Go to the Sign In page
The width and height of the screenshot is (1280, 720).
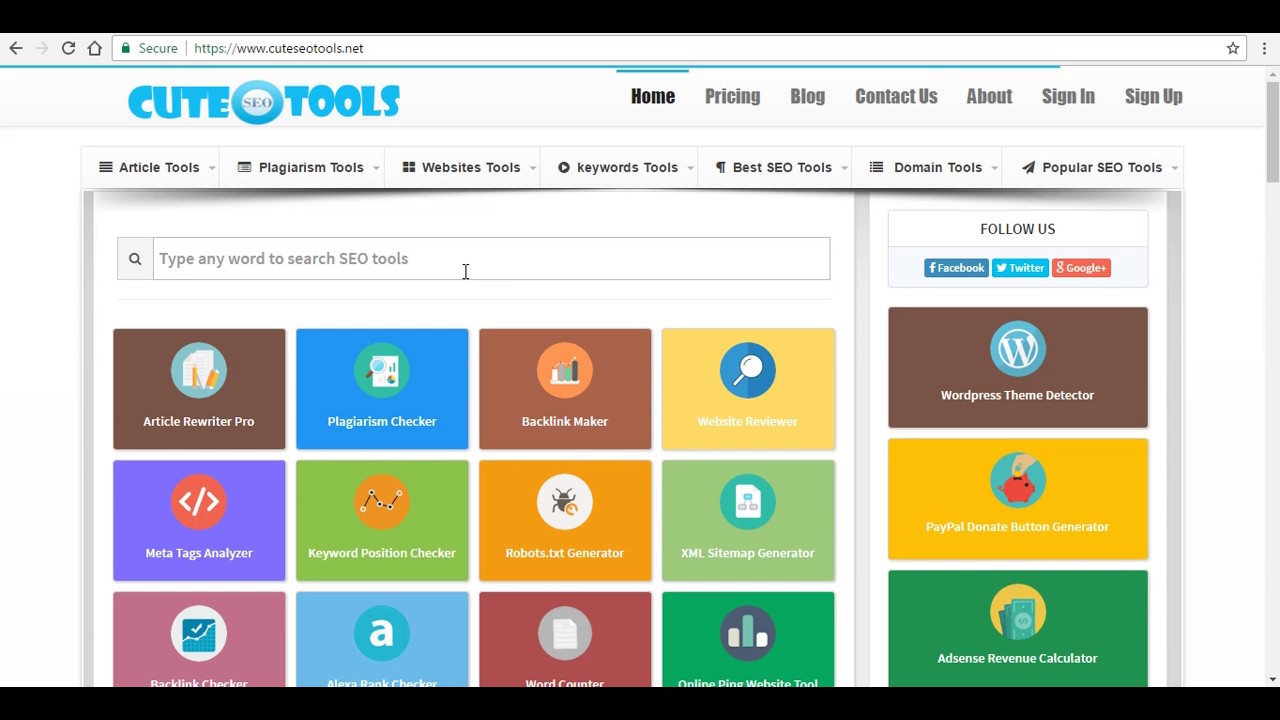point(1068,97)
